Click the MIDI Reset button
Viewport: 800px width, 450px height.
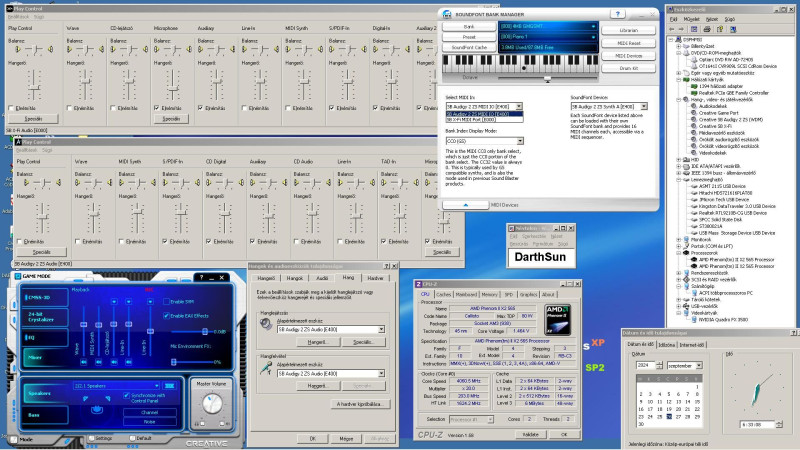(629, 43)
